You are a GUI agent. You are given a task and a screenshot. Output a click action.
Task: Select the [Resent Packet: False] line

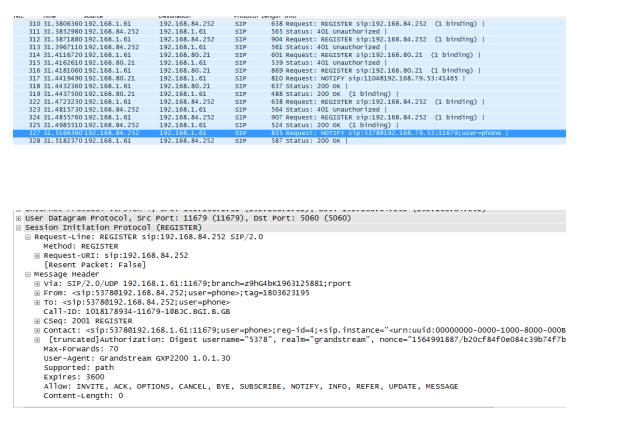tap(95, 265)
